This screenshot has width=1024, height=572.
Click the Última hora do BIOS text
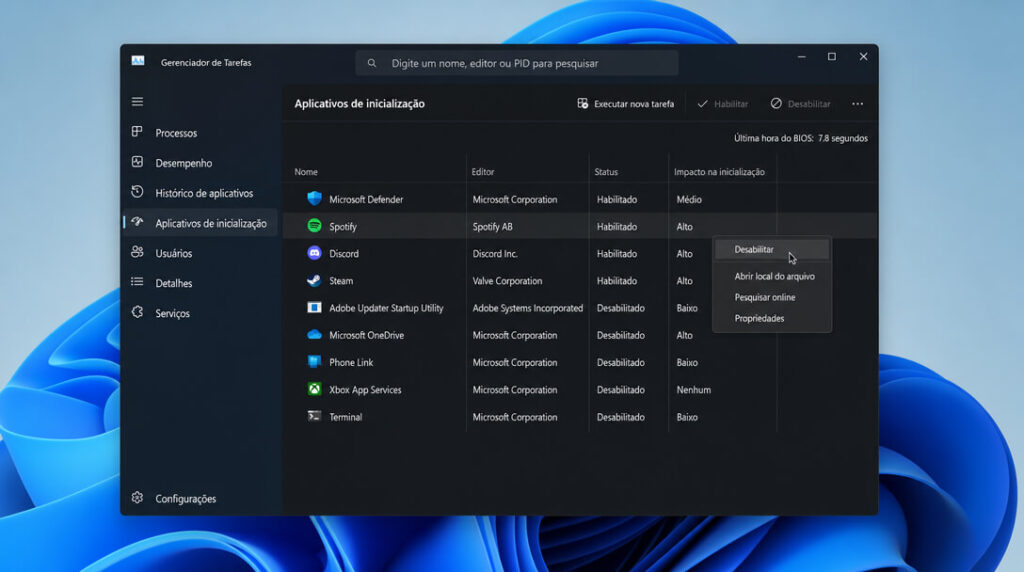[801, 138]
